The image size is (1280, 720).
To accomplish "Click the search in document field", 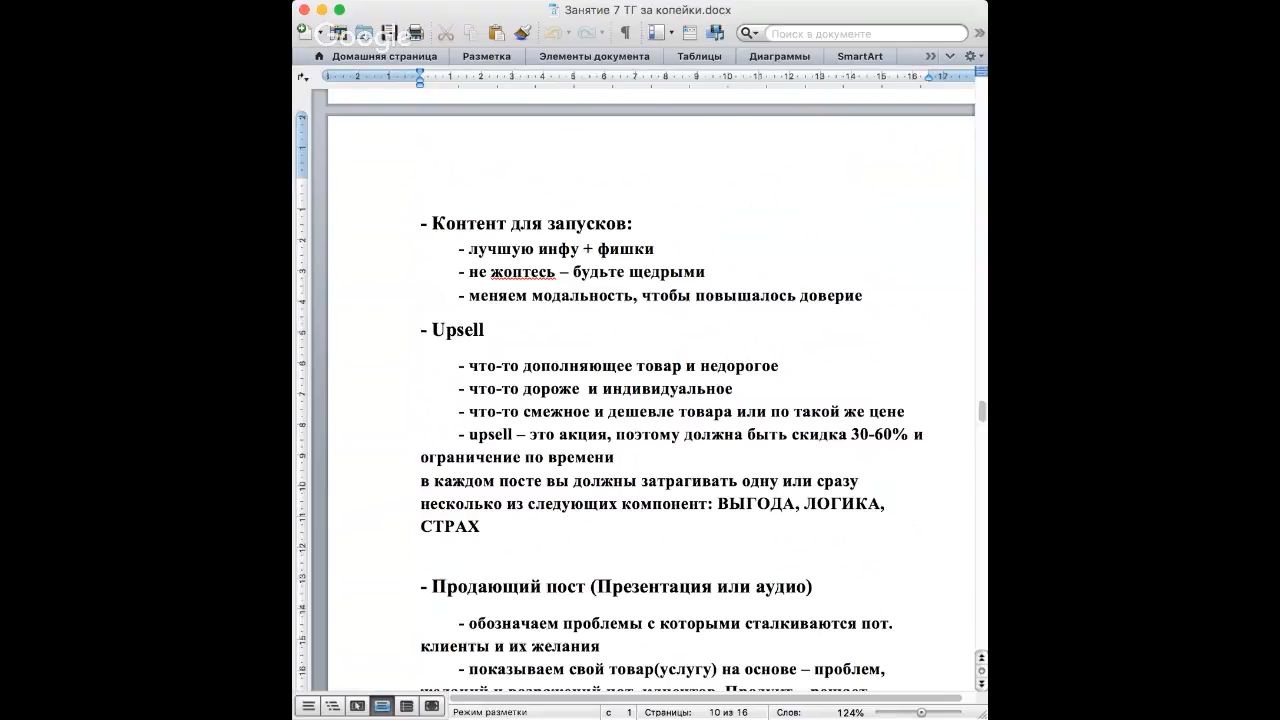I will point(866,34).
